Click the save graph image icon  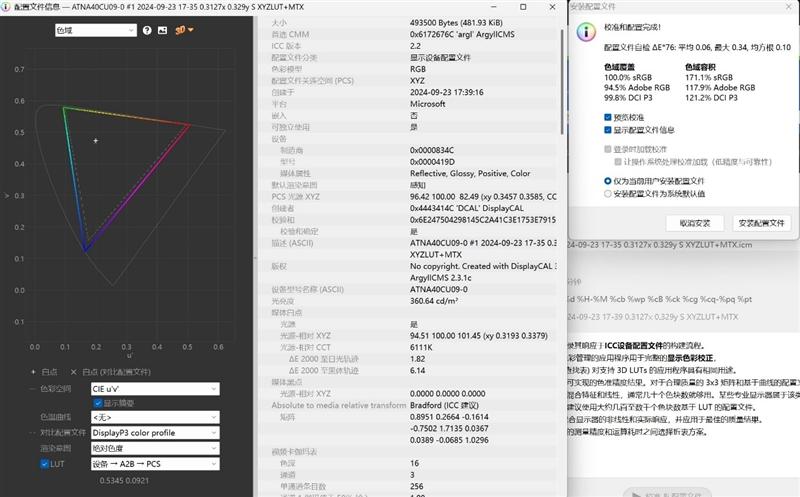162,30
